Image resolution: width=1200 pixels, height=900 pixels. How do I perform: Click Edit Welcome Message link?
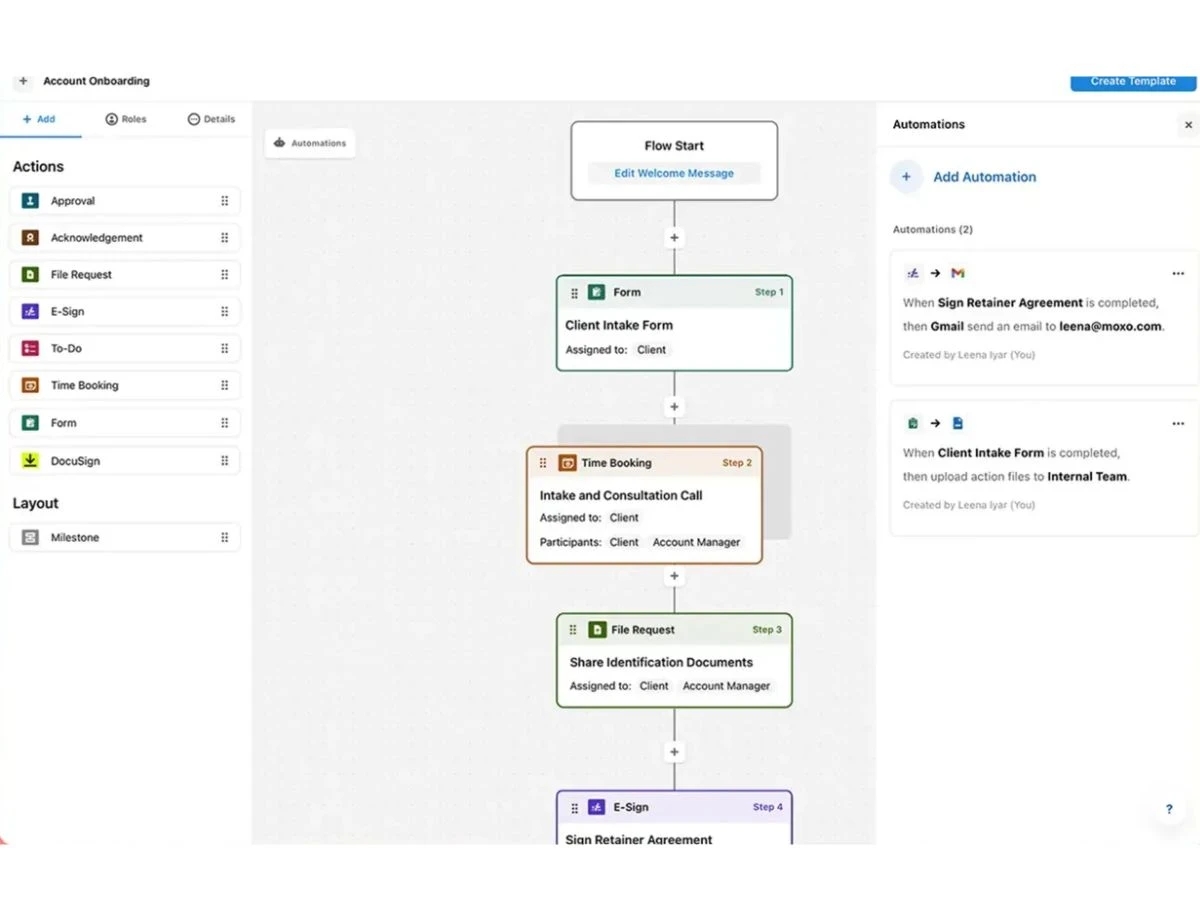point(674,173)
